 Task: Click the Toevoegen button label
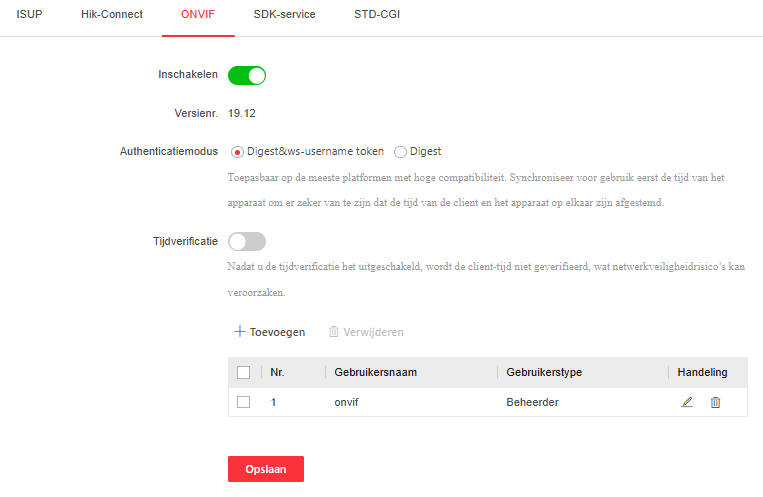click(277, 332)
